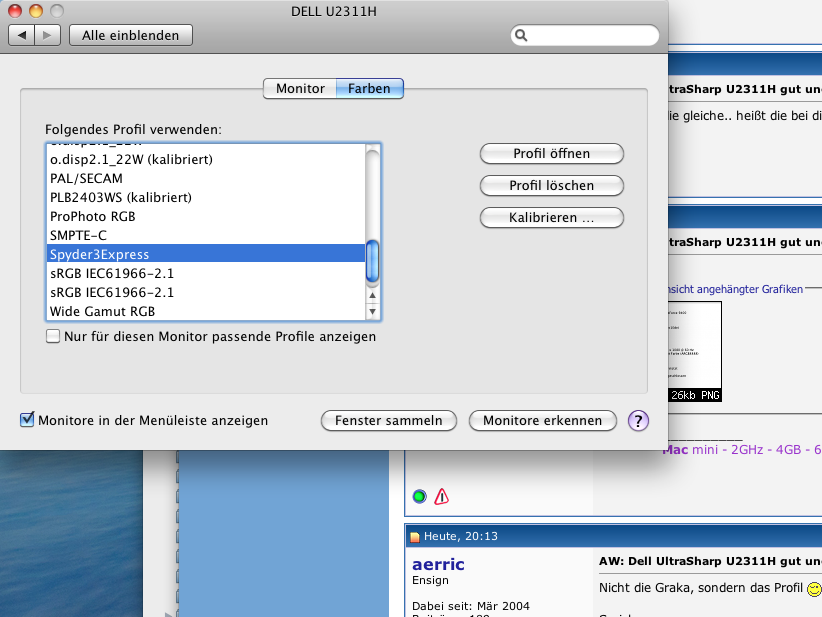This screenshot has width=822, height=617.
Task: Open help with the question mark button
Action: click(638, 420)
